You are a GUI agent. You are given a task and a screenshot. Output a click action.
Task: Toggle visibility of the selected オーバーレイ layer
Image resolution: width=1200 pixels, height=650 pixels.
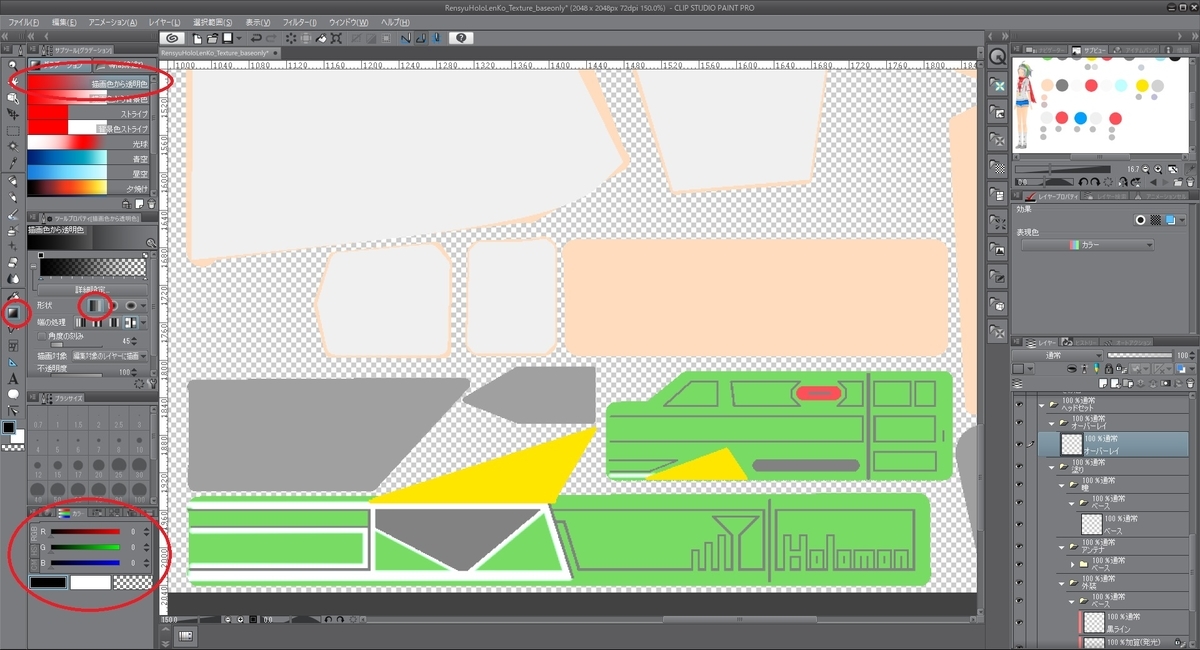1019,444
